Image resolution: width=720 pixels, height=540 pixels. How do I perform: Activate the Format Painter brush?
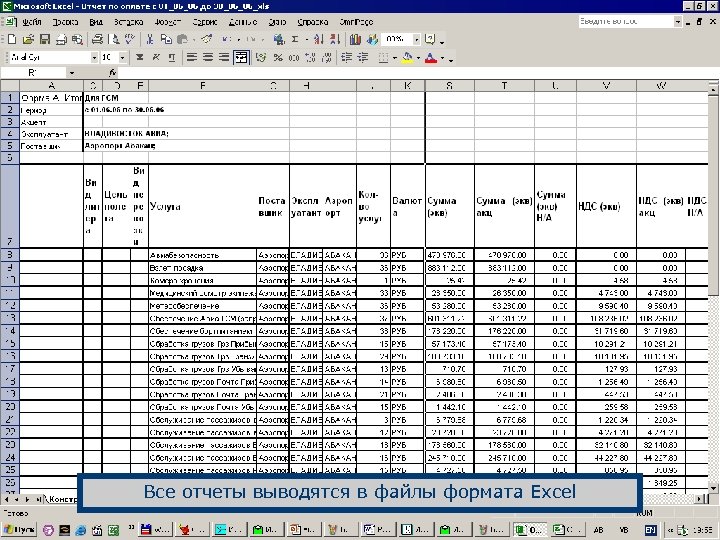(207, 39)
